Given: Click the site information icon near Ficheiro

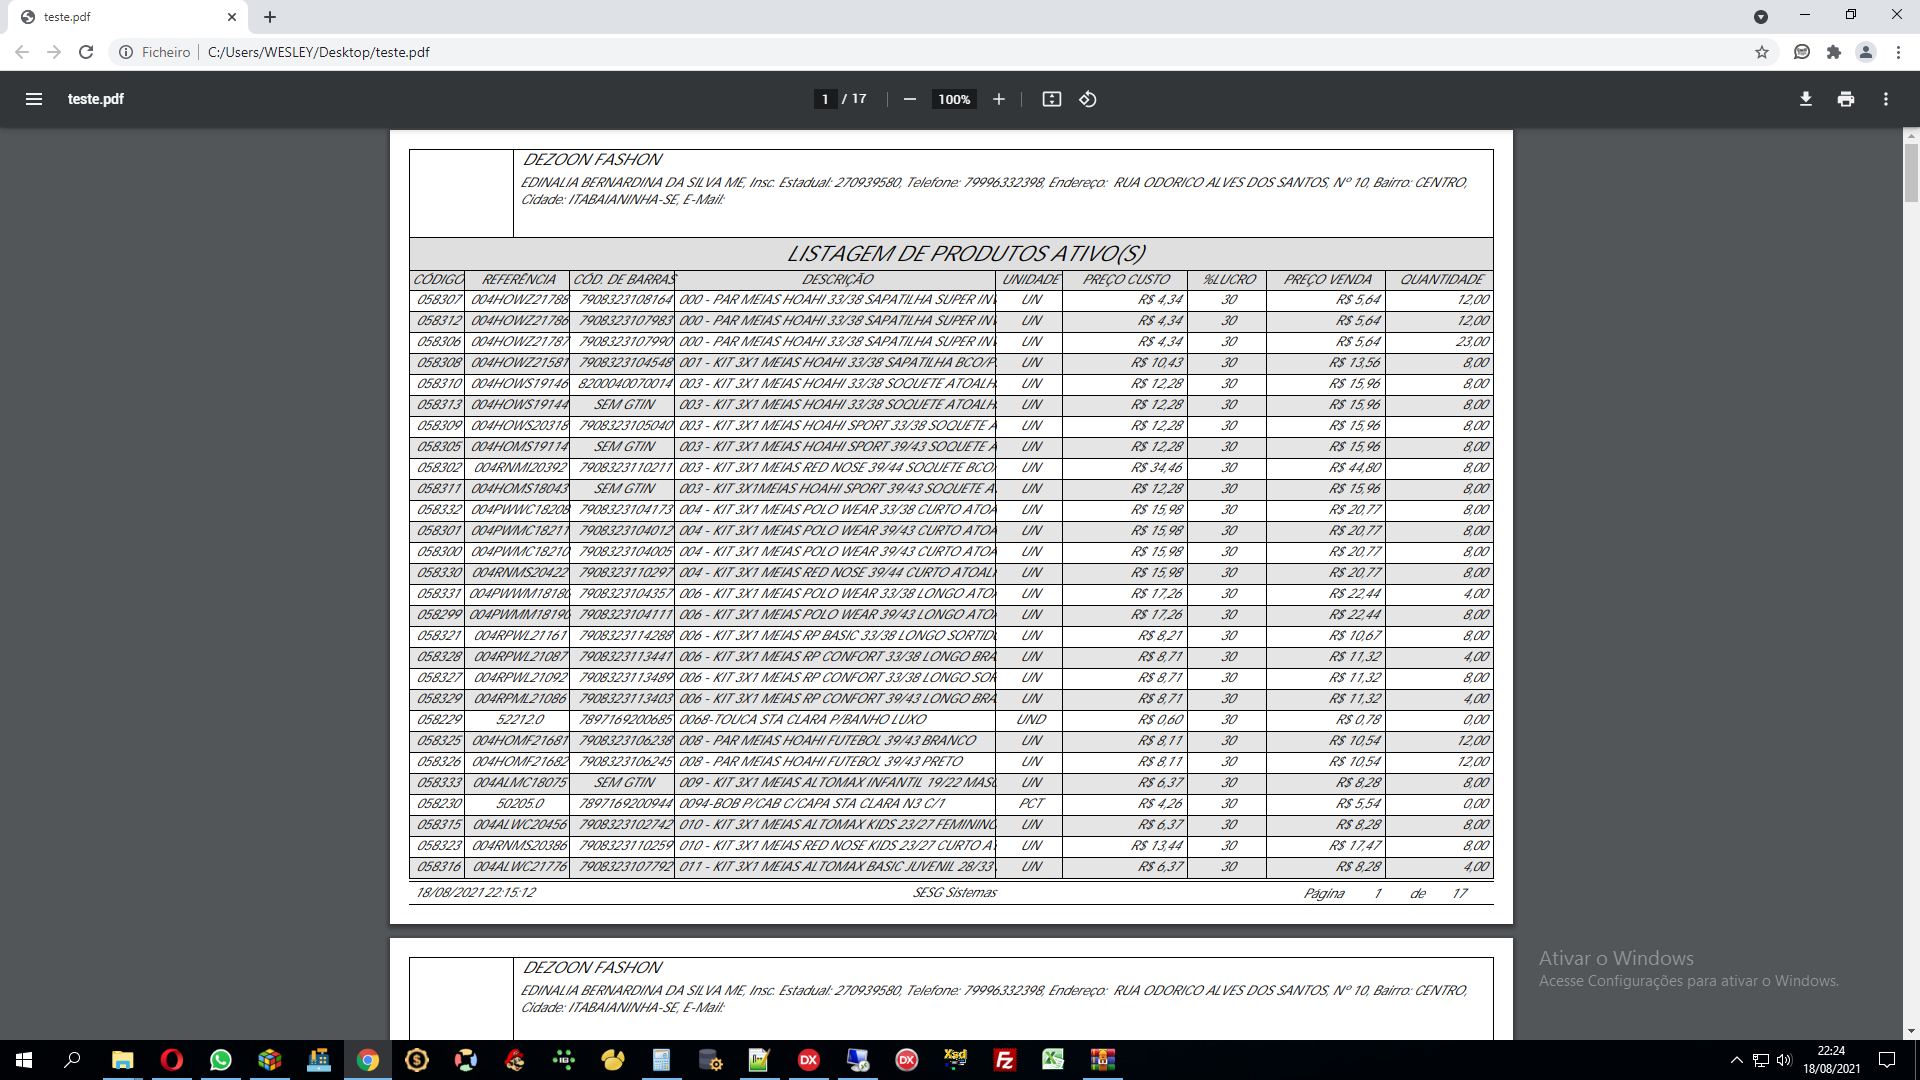Looking at the screenshot, I should pos(126,52).
